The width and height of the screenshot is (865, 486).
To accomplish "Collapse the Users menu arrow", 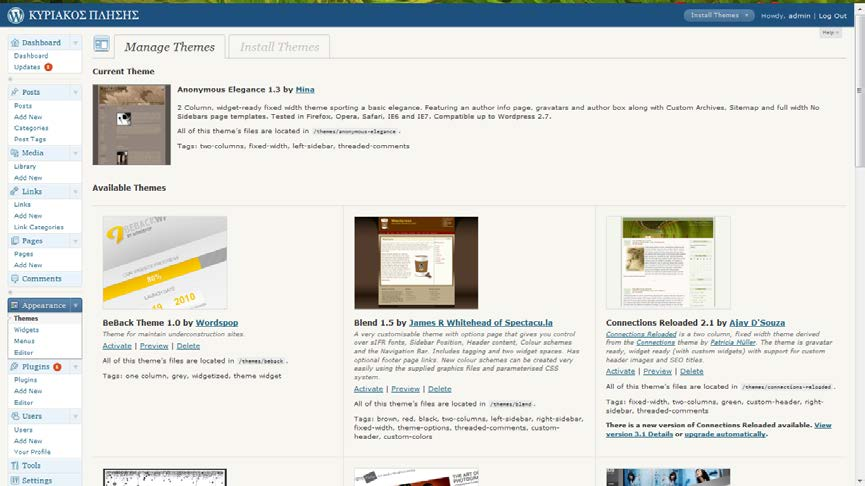I will [x=76, y=416].
